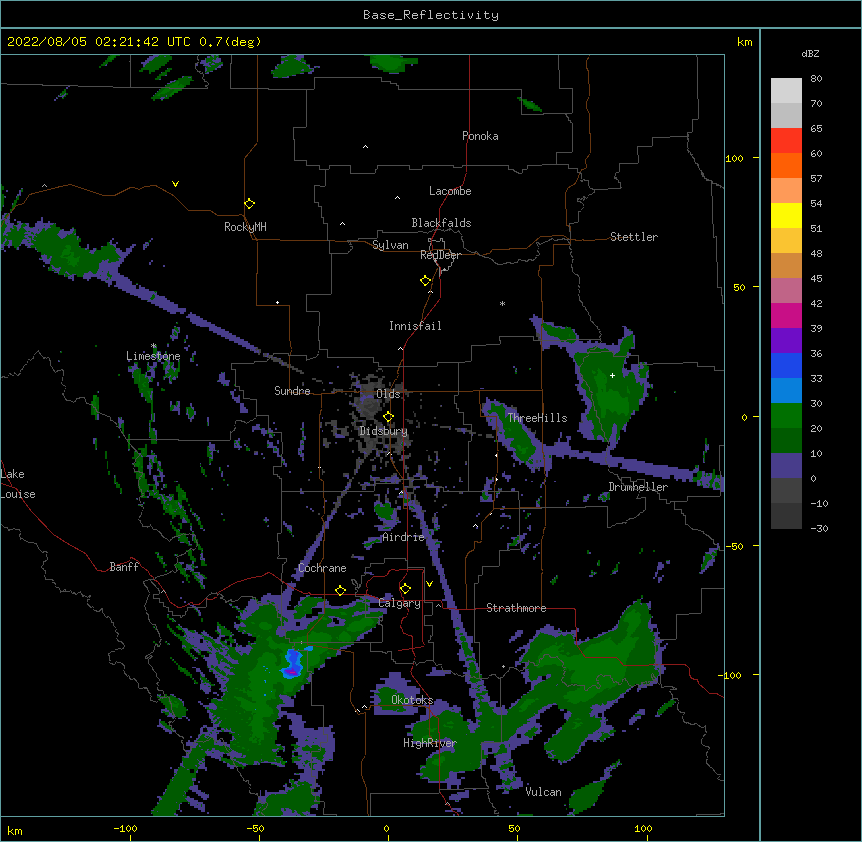
Task: Select the yellow 54-51 dBZ legend swatch
Action: (786, 215)
